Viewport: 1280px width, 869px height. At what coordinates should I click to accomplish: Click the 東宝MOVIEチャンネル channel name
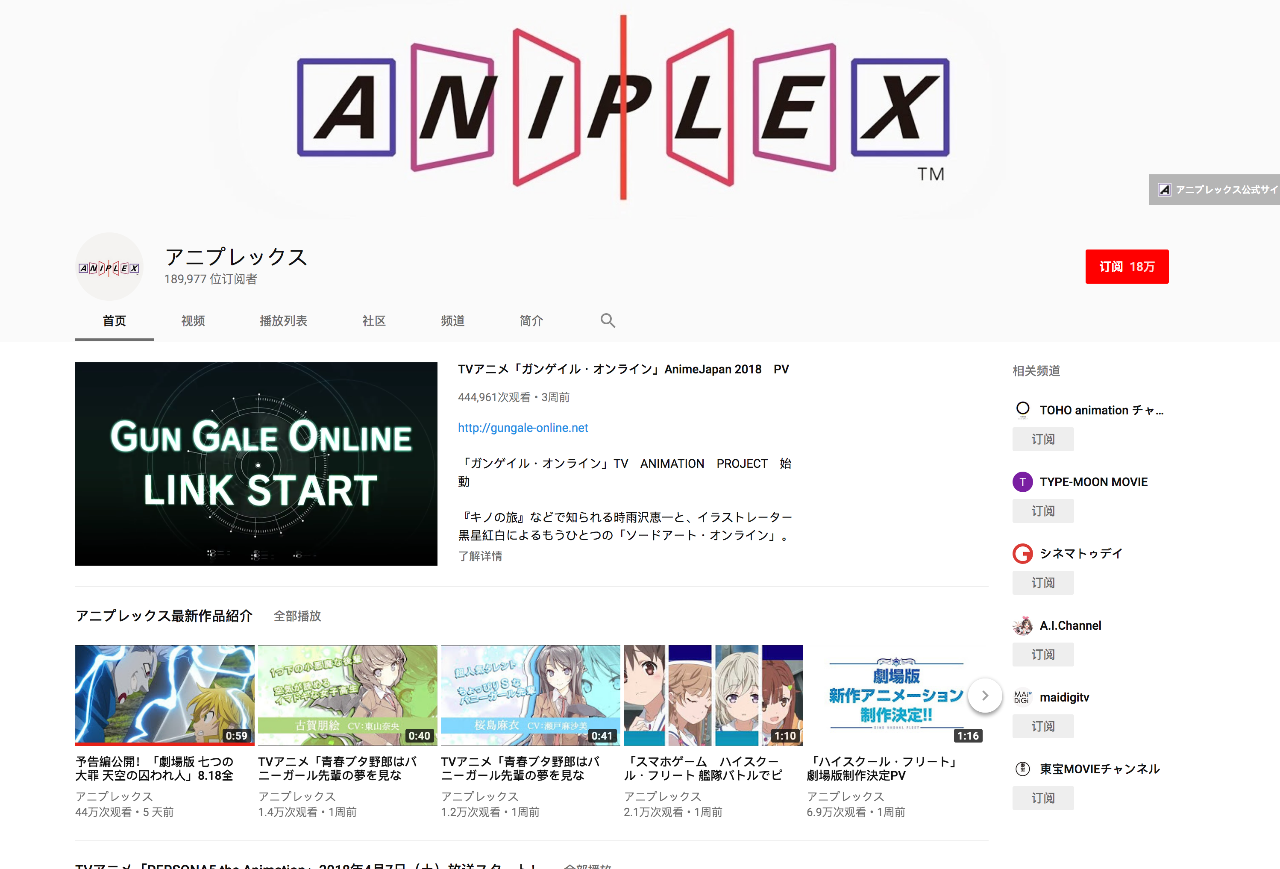1100,769
